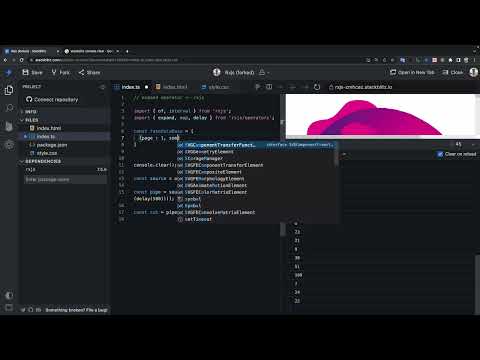480x360 pixels.
Task: Open the Explorer files sidebar icon
Action: tap(9, 90)
